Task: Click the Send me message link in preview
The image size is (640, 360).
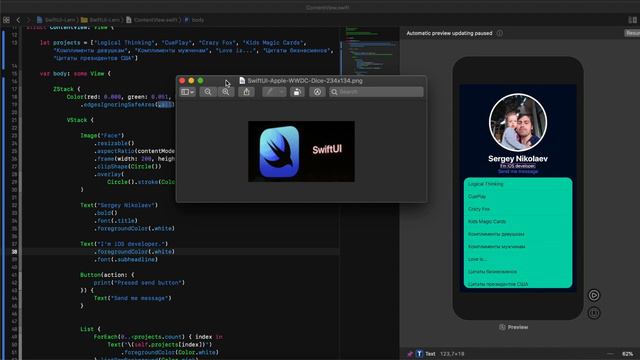Action: [x=518, y=171]
